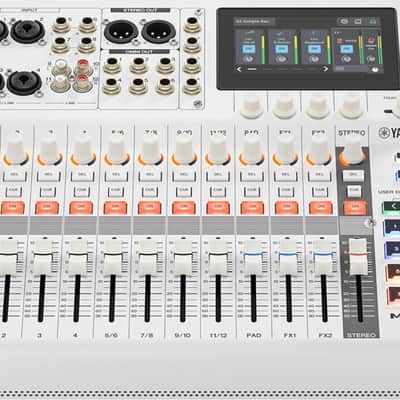Screen dimensions: 400x400
Task: Toggle the orange ON key for channel 11/12
Action: click(218, 208)
